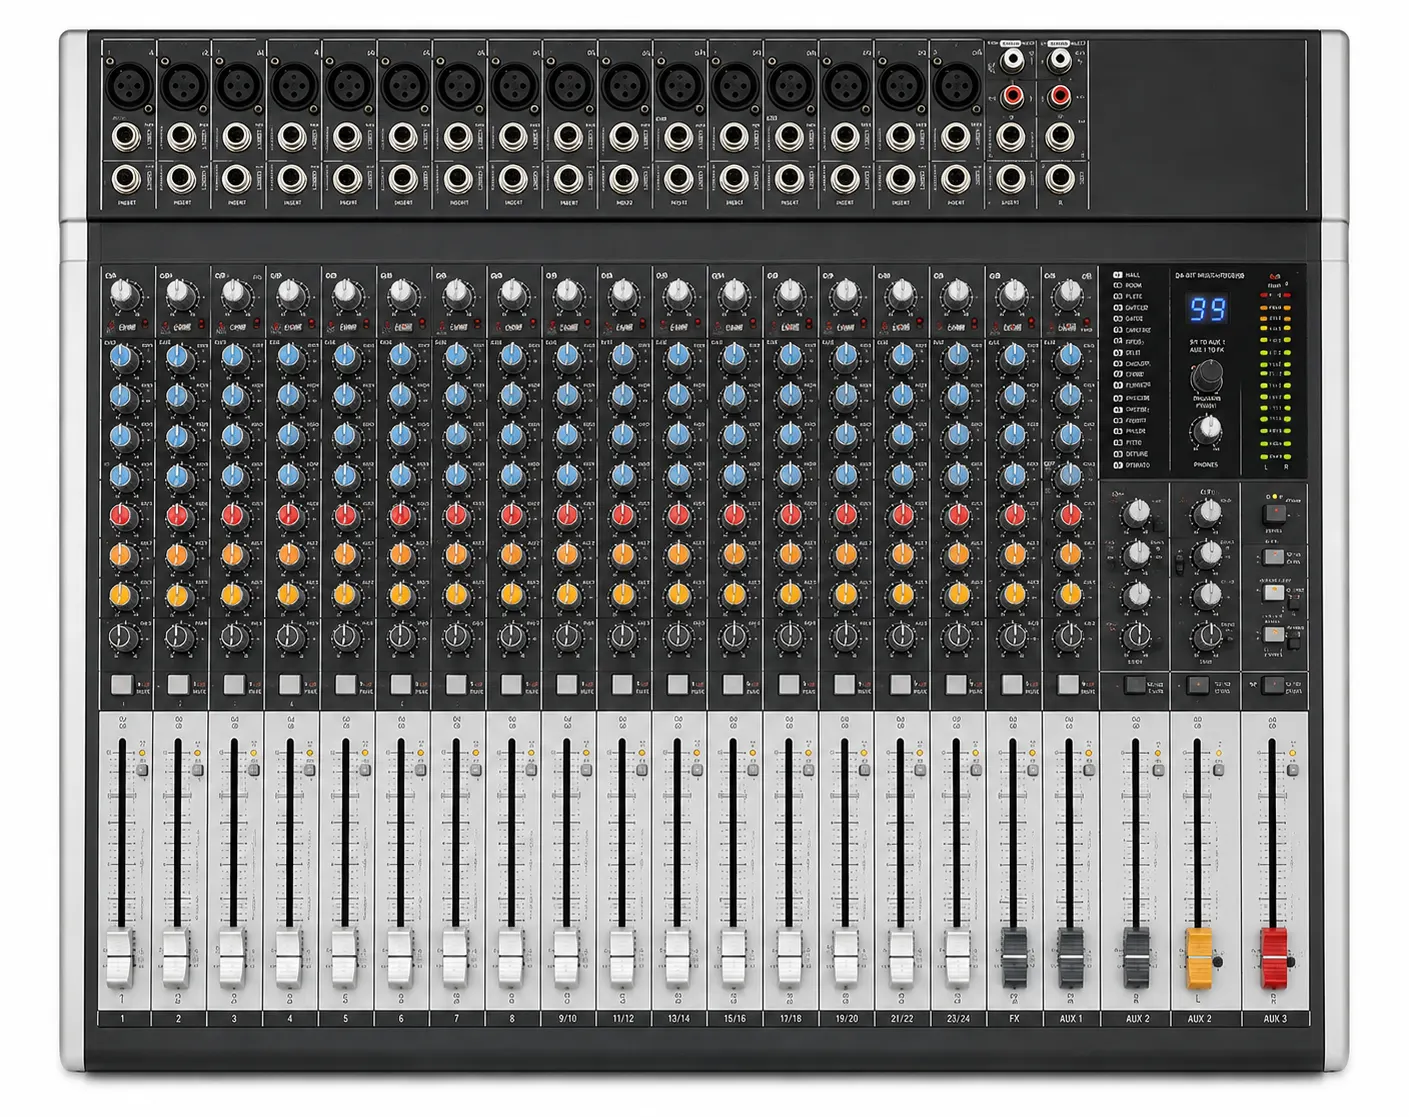
Task: Click the AUX 3 label under red fader
Action: click(1275, 1019)
